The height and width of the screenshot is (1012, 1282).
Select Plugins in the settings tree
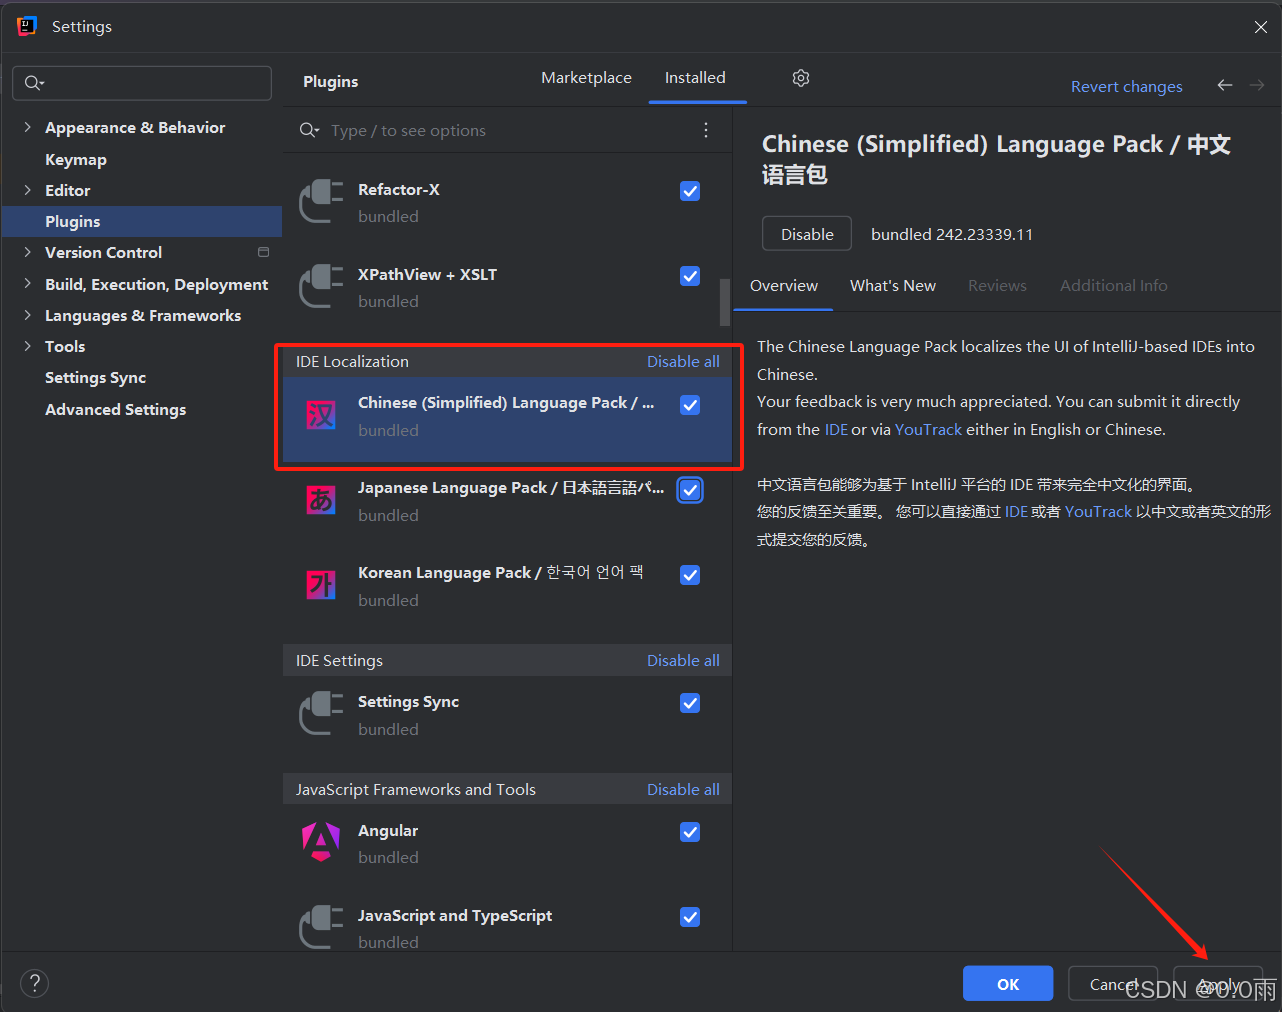[142, 221]
